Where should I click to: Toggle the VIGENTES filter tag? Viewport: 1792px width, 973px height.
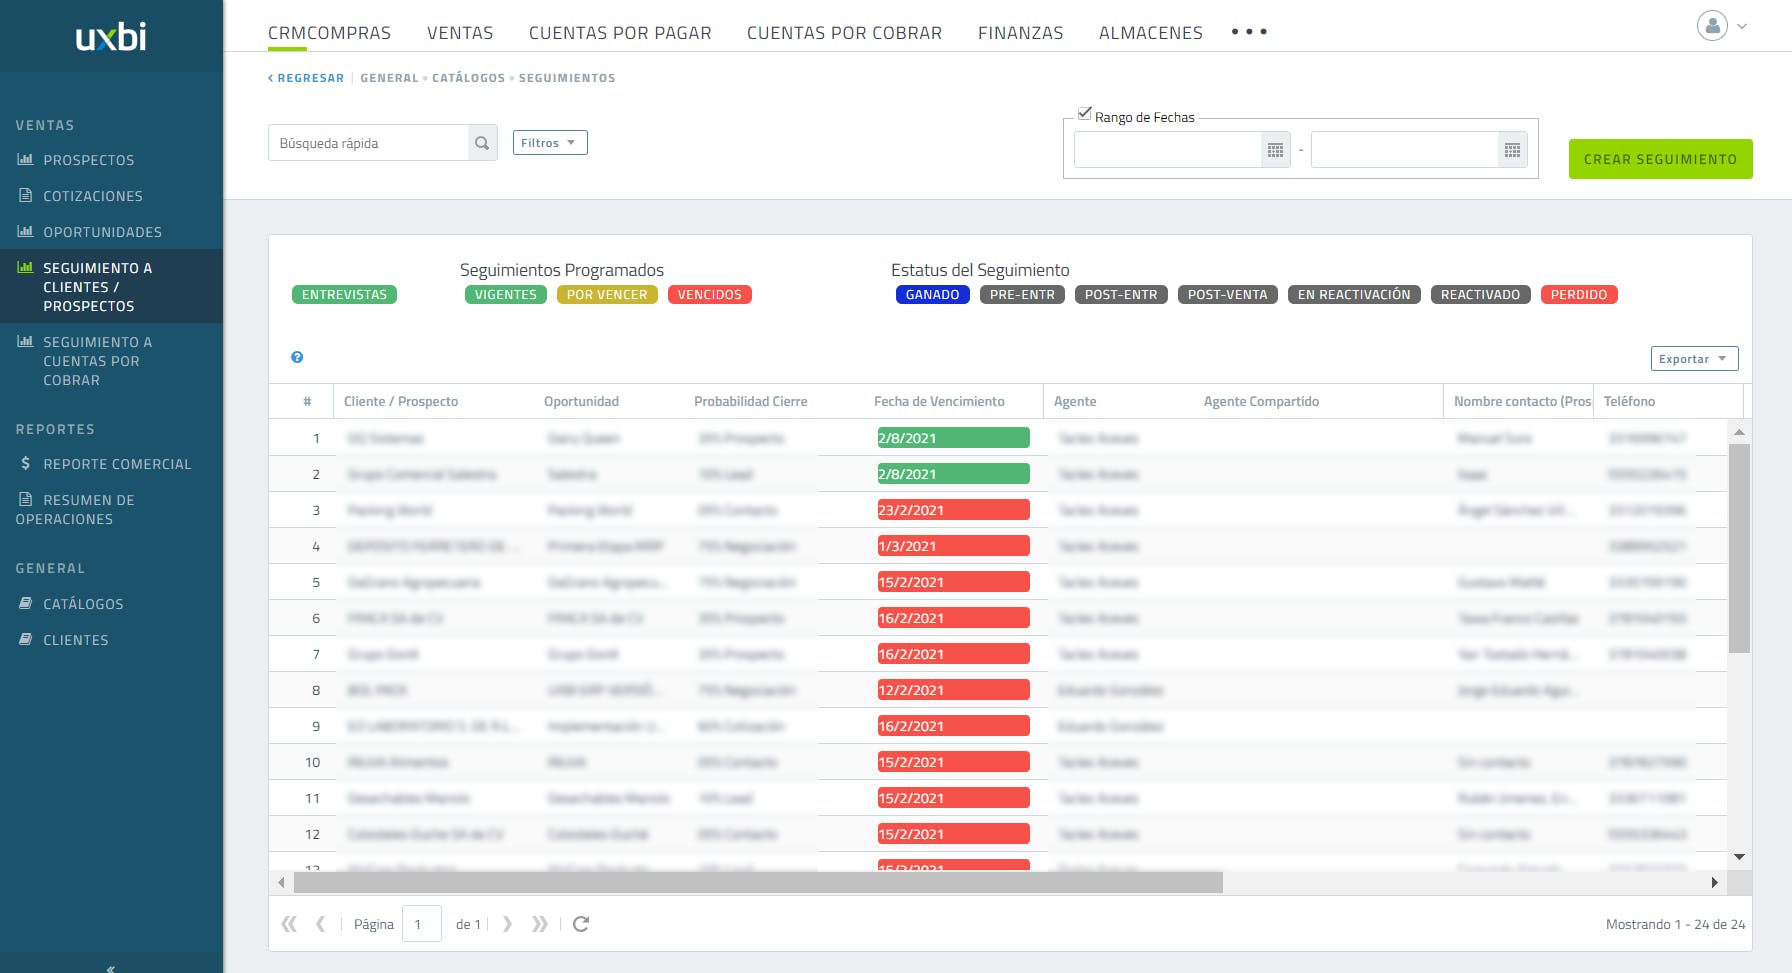(506, 295)
